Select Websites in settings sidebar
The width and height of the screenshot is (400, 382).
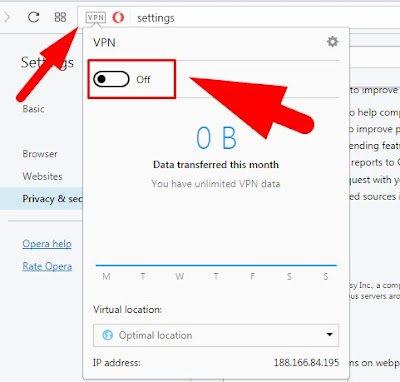point(42,176)
